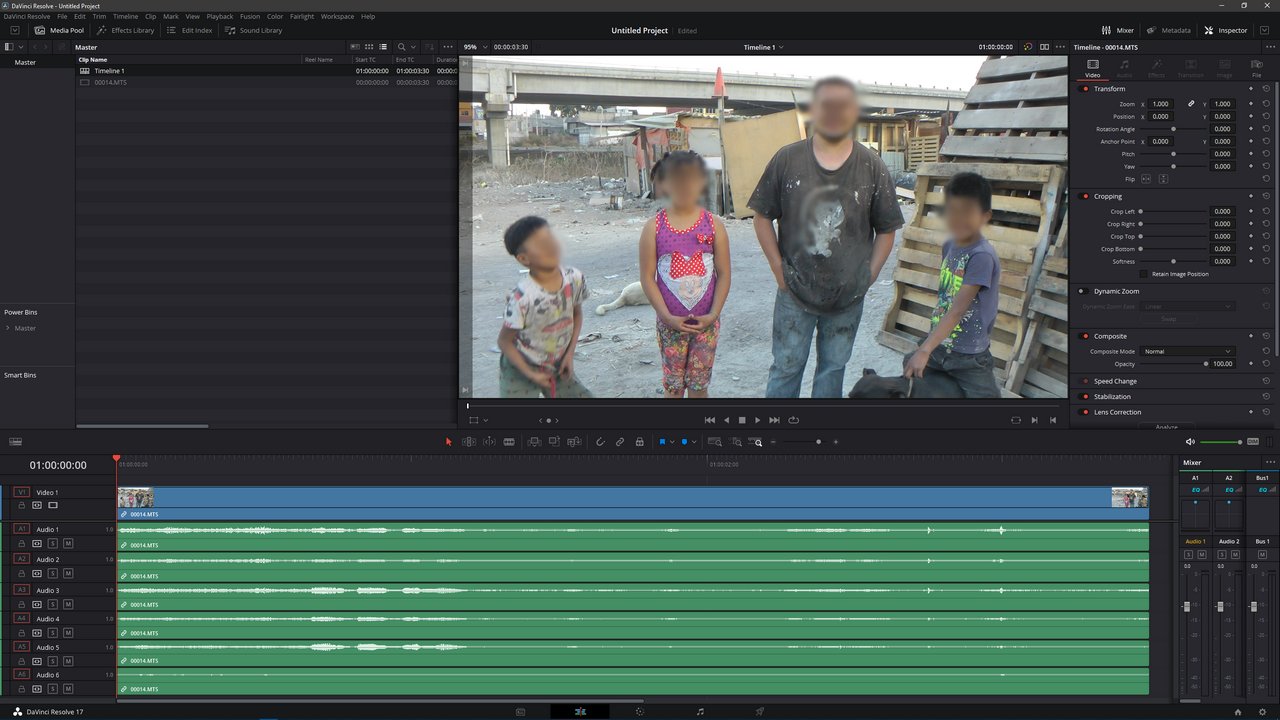1280x720 pixels.
Task: Toggle the Linked Selection chain icon
Action: 620,441
